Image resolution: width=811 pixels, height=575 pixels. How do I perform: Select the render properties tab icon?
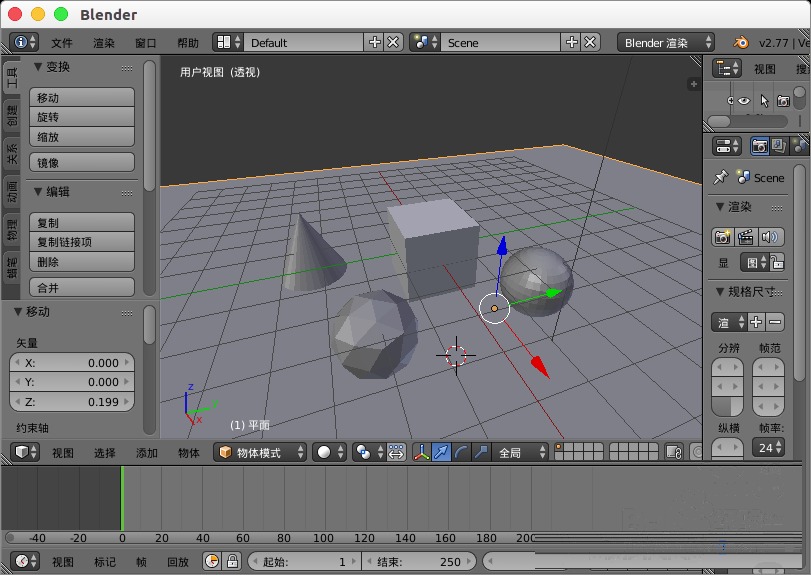(x=759, y=146)
